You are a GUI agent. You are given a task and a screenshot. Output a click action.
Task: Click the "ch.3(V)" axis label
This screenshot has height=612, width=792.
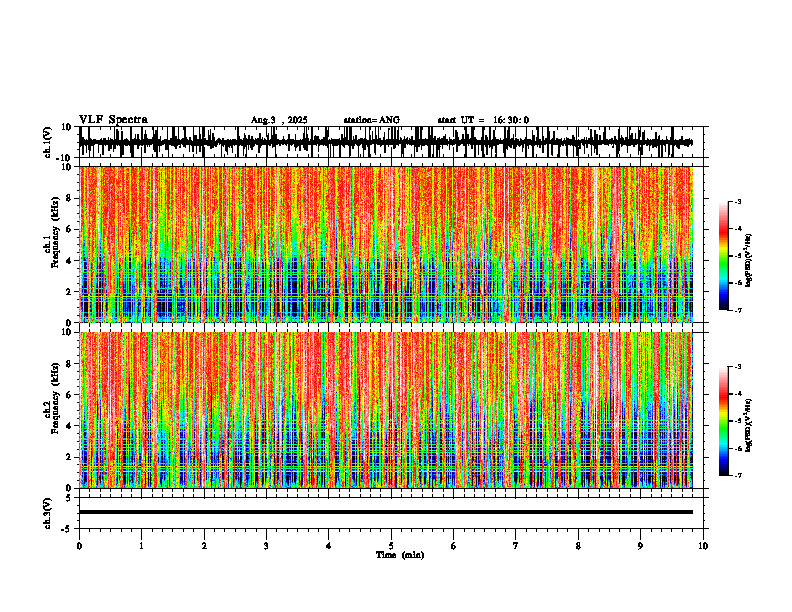click(x=48, y=514)
